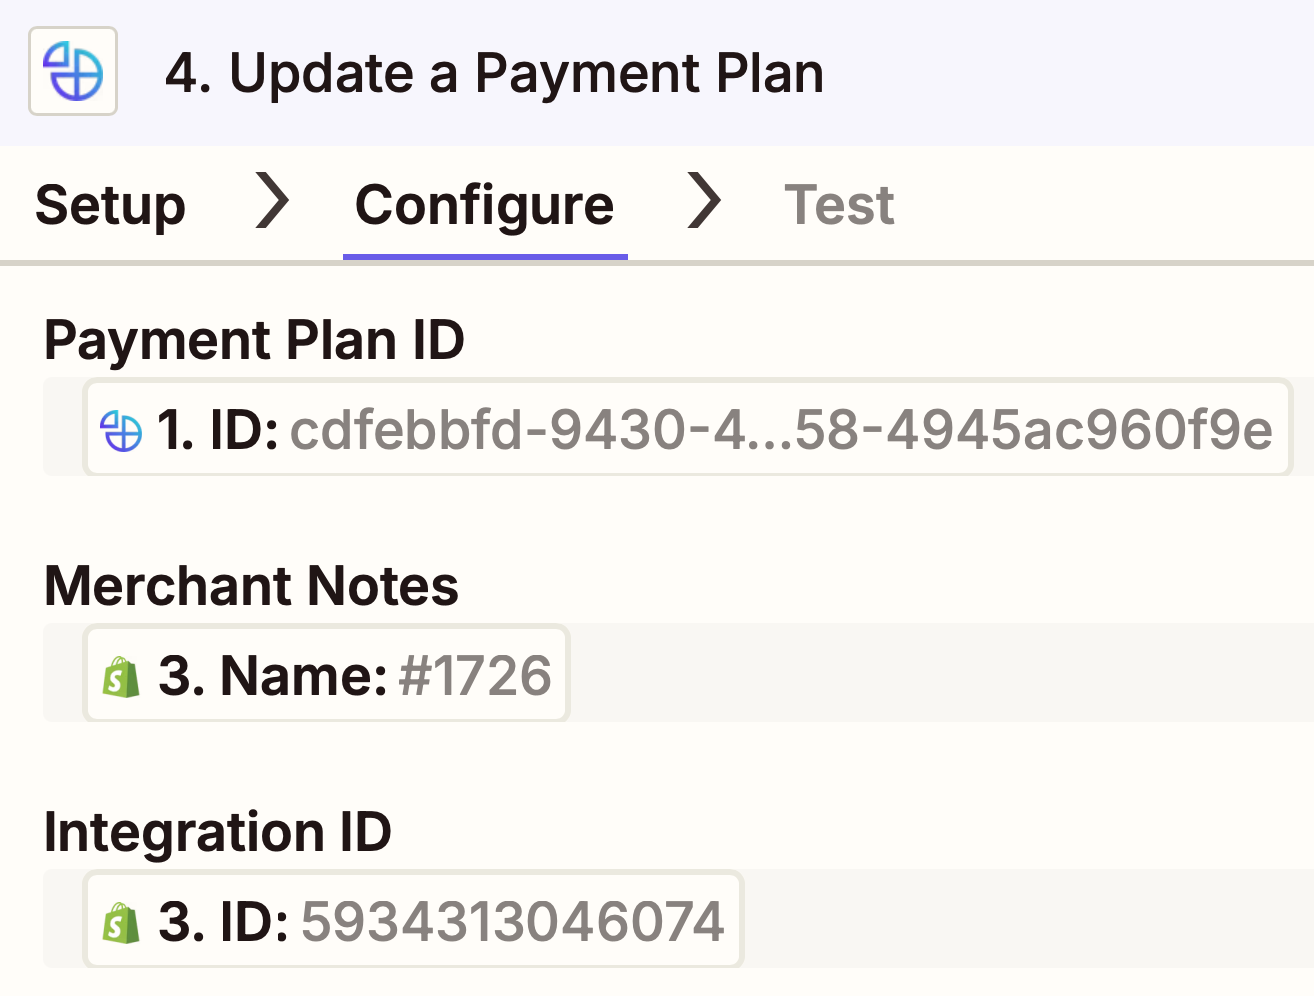Click the Shopify icon in the Integration ID pill
This screenshot has height=996, width=1314.
119,919
